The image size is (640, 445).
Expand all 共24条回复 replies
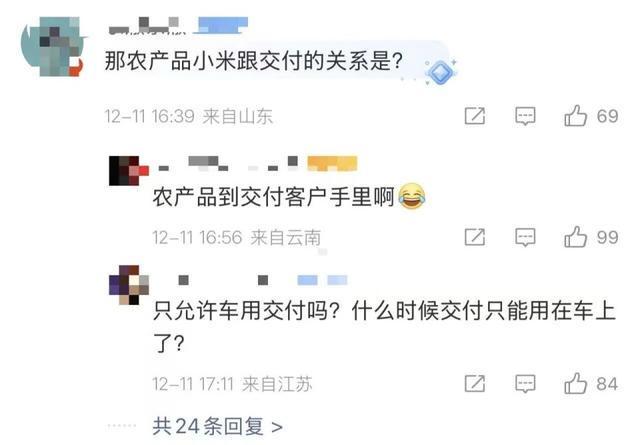point(218,426)
